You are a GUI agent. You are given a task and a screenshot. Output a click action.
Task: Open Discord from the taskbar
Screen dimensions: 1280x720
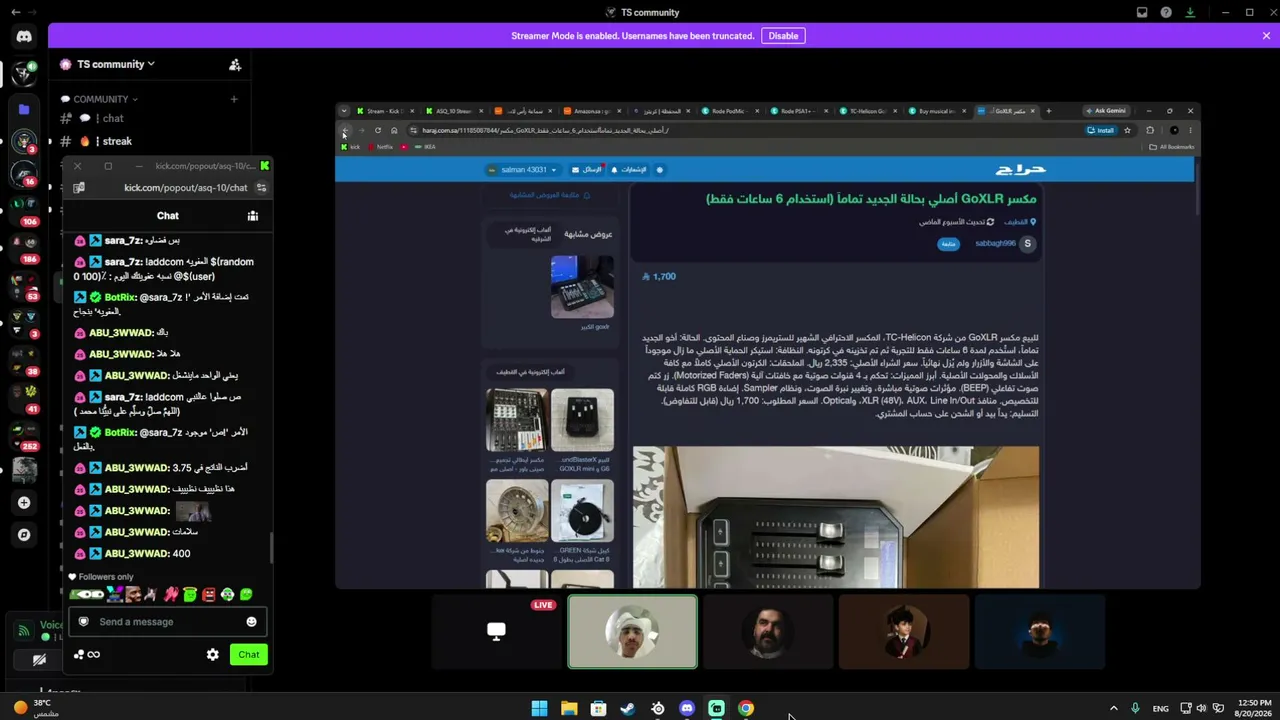687,708
